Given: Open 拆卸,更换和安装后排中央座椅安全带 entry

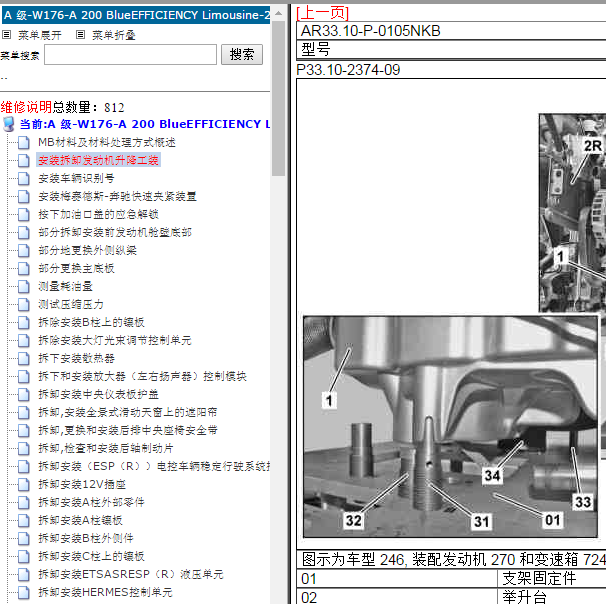Looking at the screenshot, I should point(128,430).
